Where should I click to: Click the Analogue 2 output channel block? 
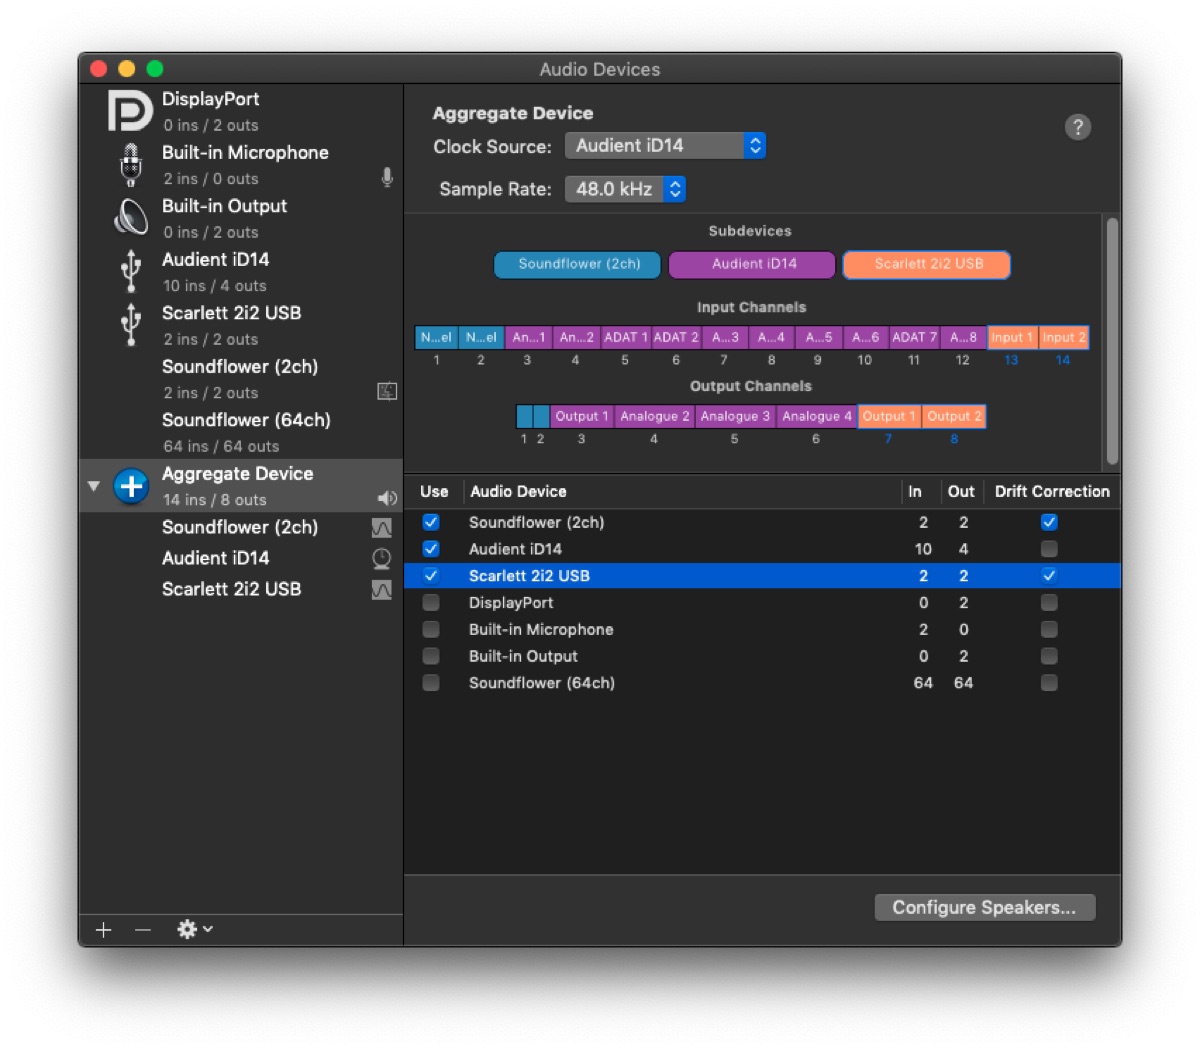[654, 416]
